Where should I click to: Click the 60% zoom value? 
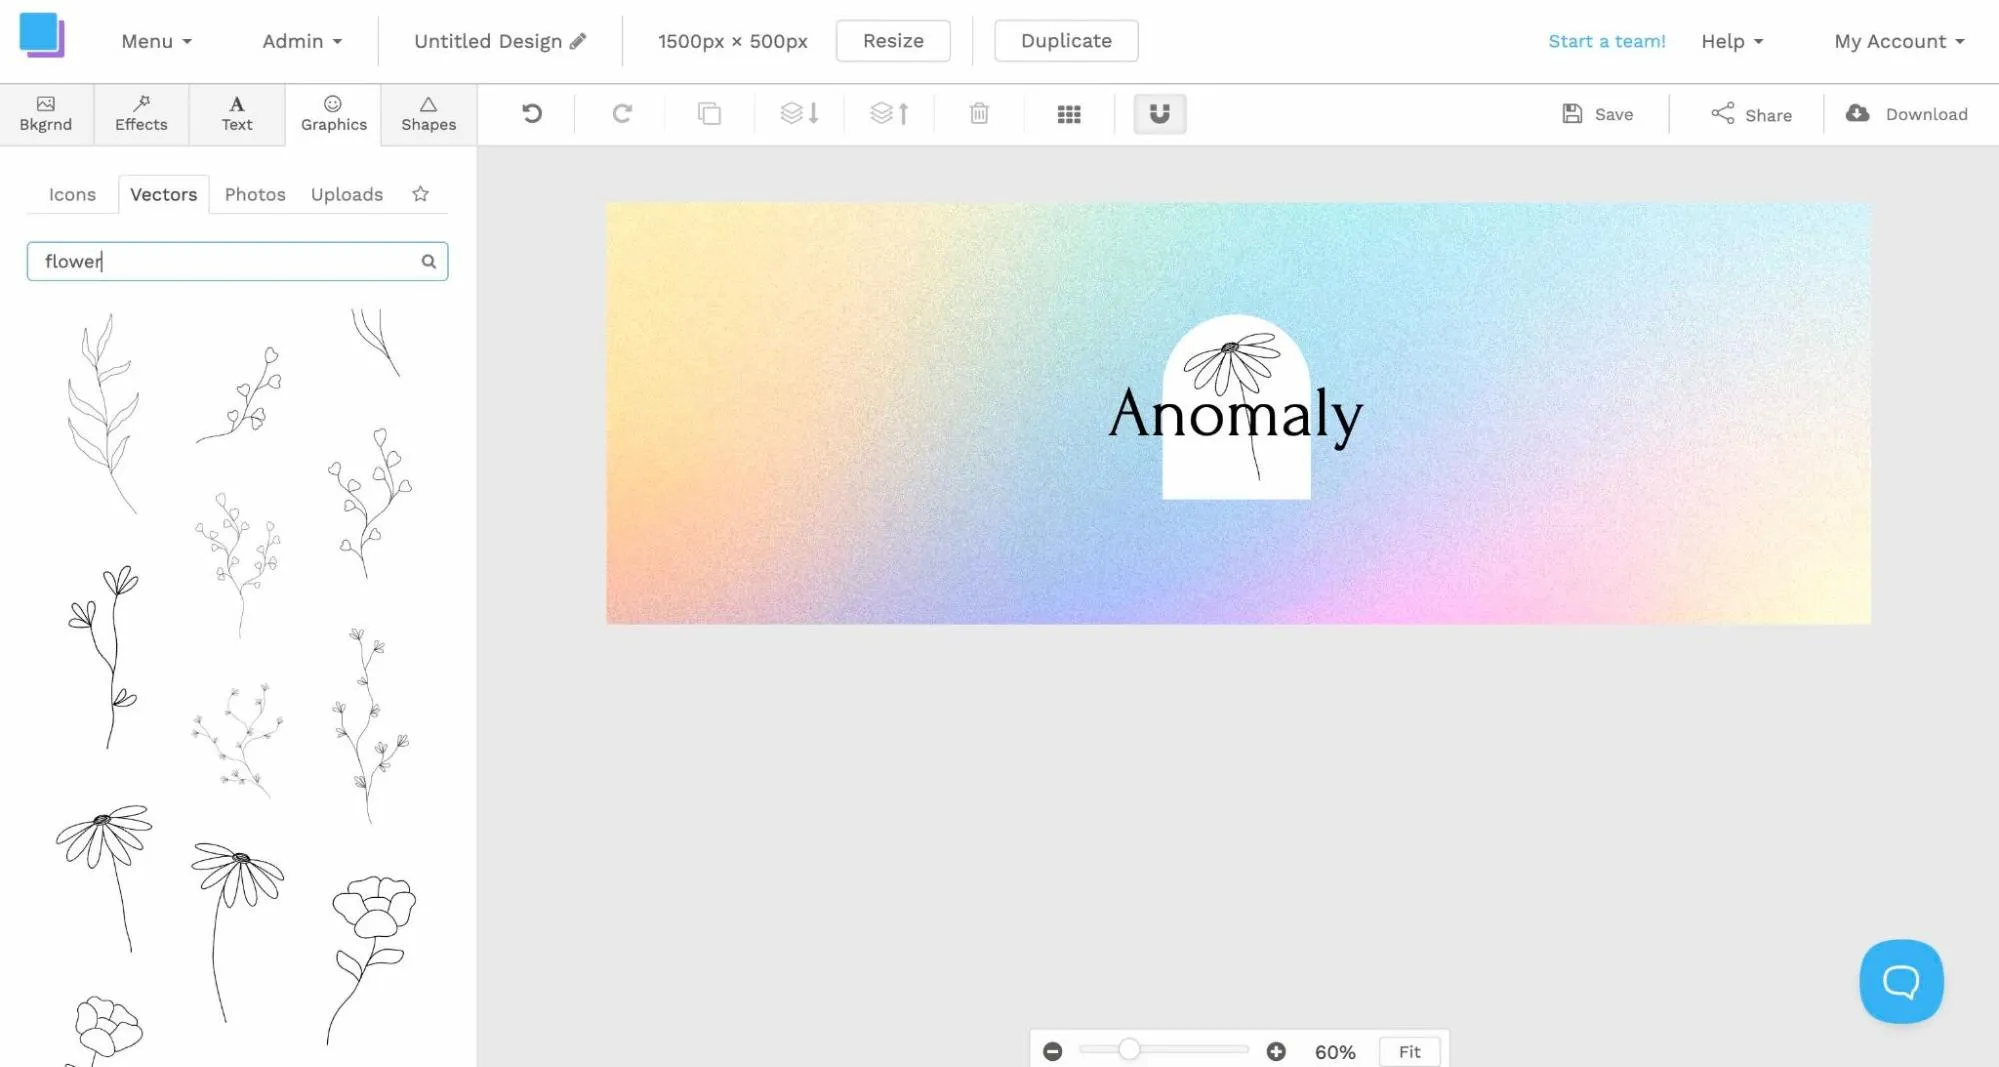[x=1335, y=1052]
